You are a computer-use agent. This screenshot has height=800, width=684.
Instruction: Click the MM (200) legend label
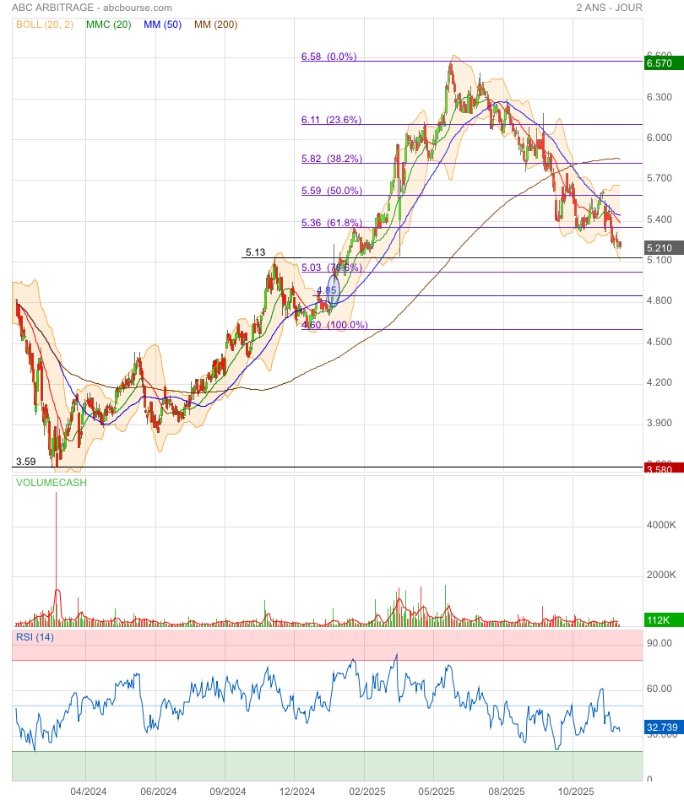pyautogui.click(x=216, y=24)
